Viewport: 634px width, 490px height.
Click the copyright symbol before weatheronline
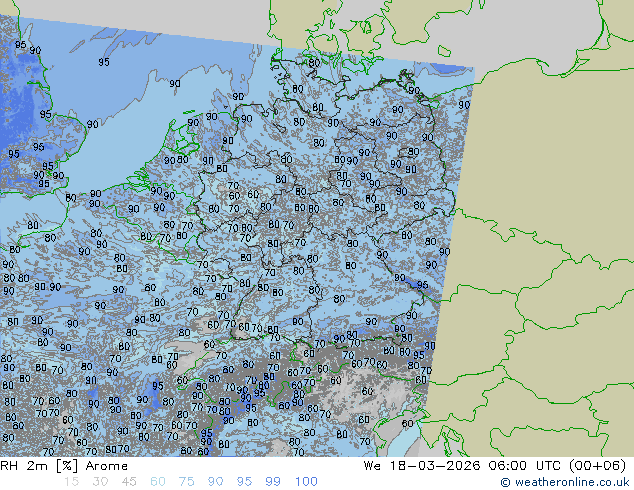[x=506, y=482]
